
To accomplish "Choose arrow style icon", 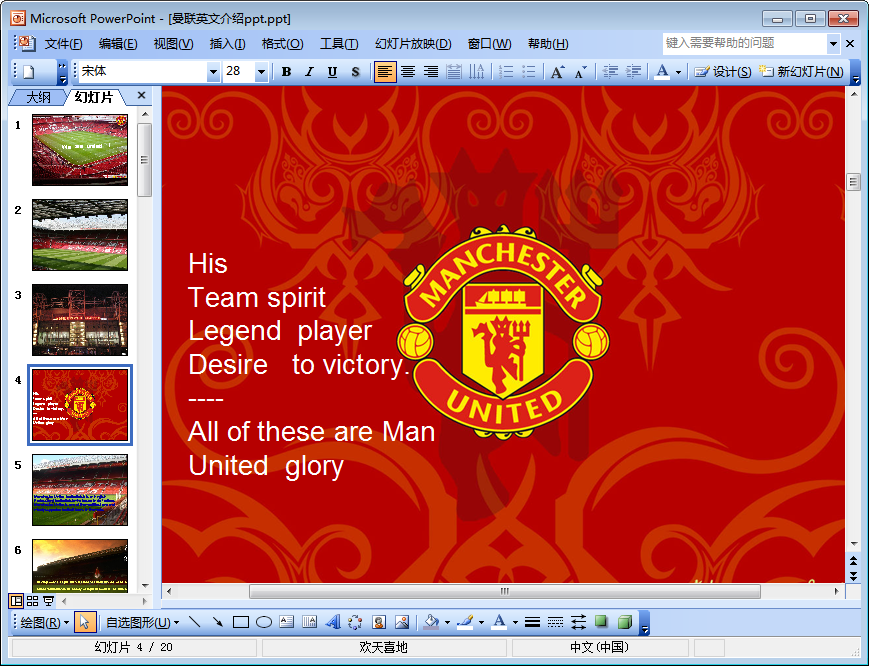I will pos(578,622).
